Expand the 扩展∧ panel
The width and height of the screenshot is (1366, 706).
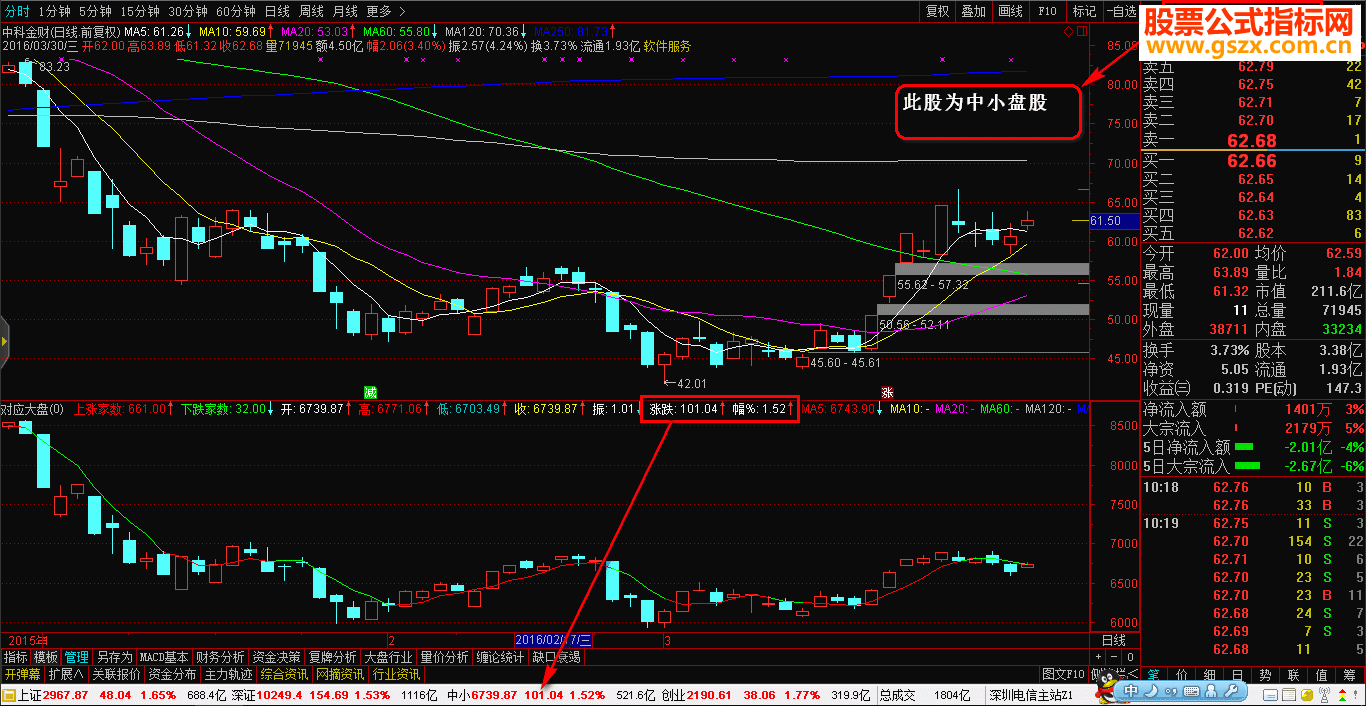click(x=66, y=674)
